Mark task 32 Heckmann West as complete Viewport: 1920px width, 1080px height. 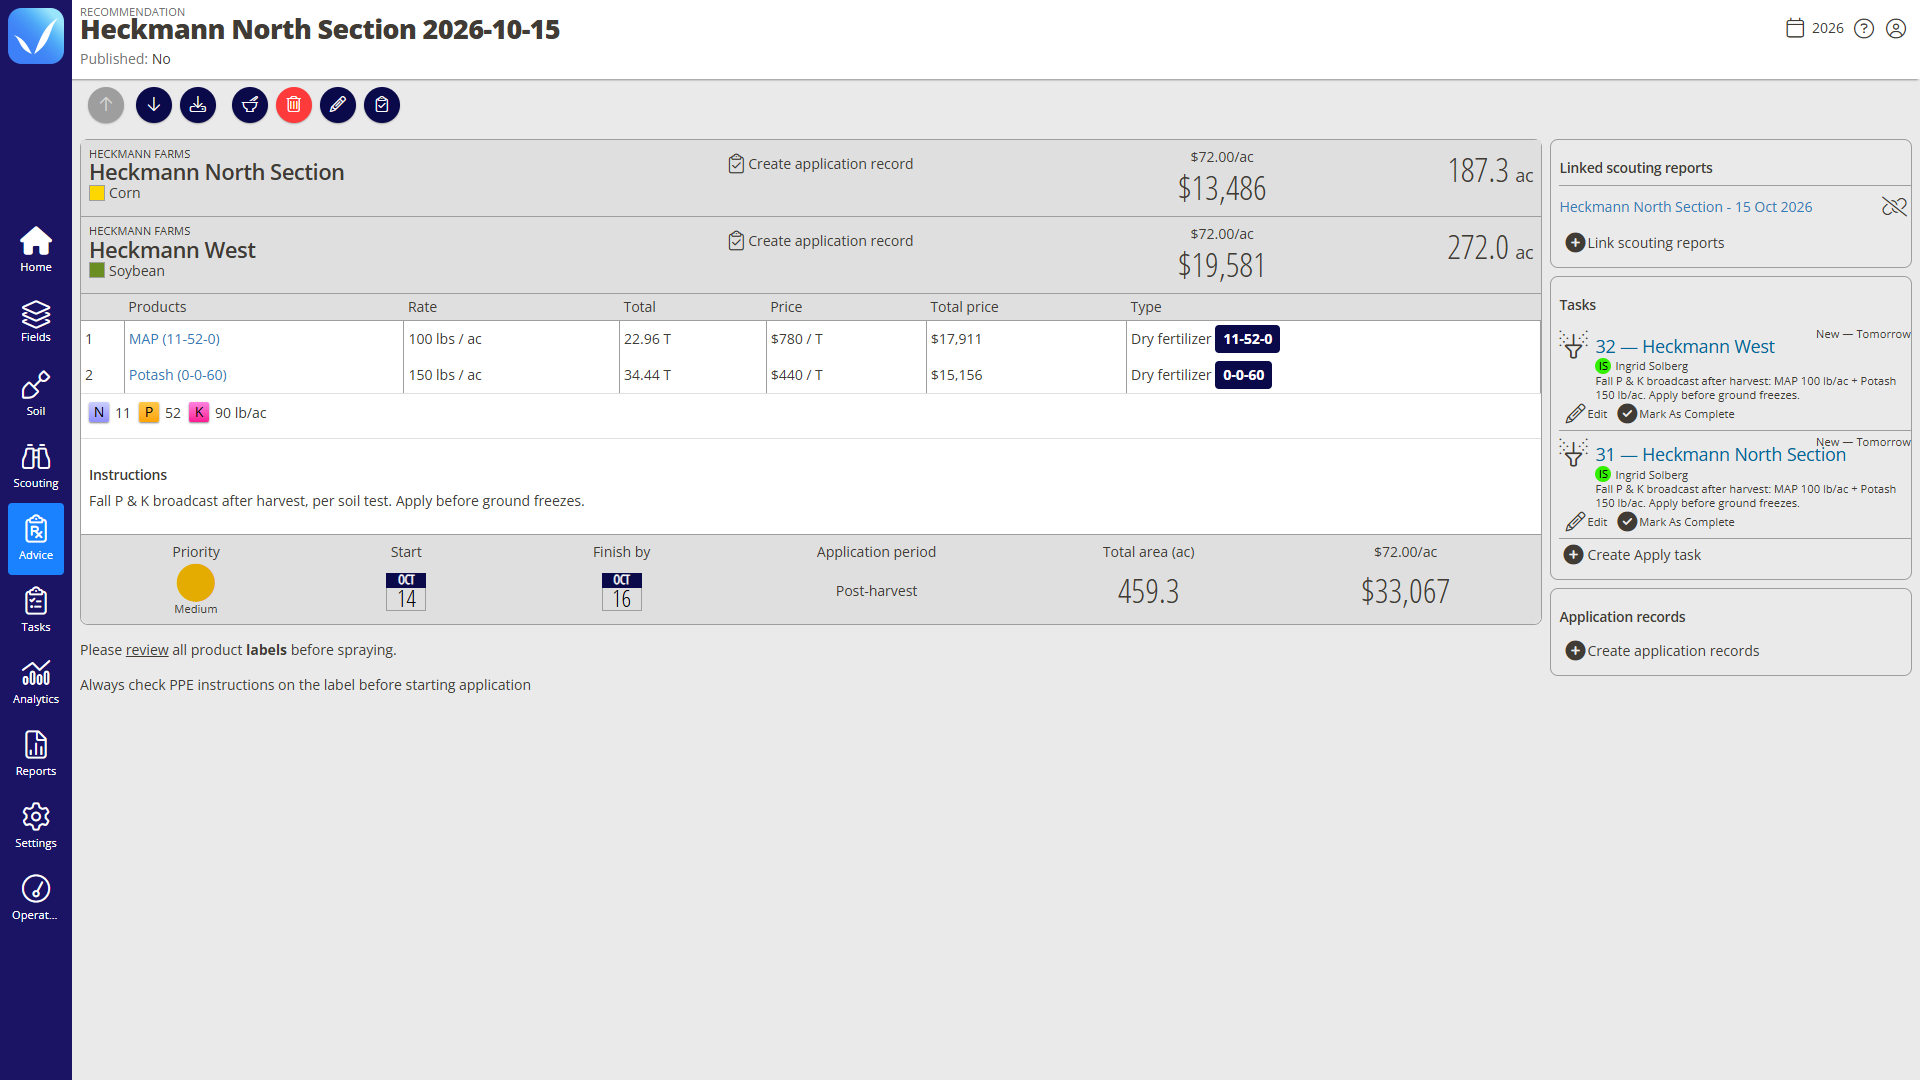[x=1677, y=414]
